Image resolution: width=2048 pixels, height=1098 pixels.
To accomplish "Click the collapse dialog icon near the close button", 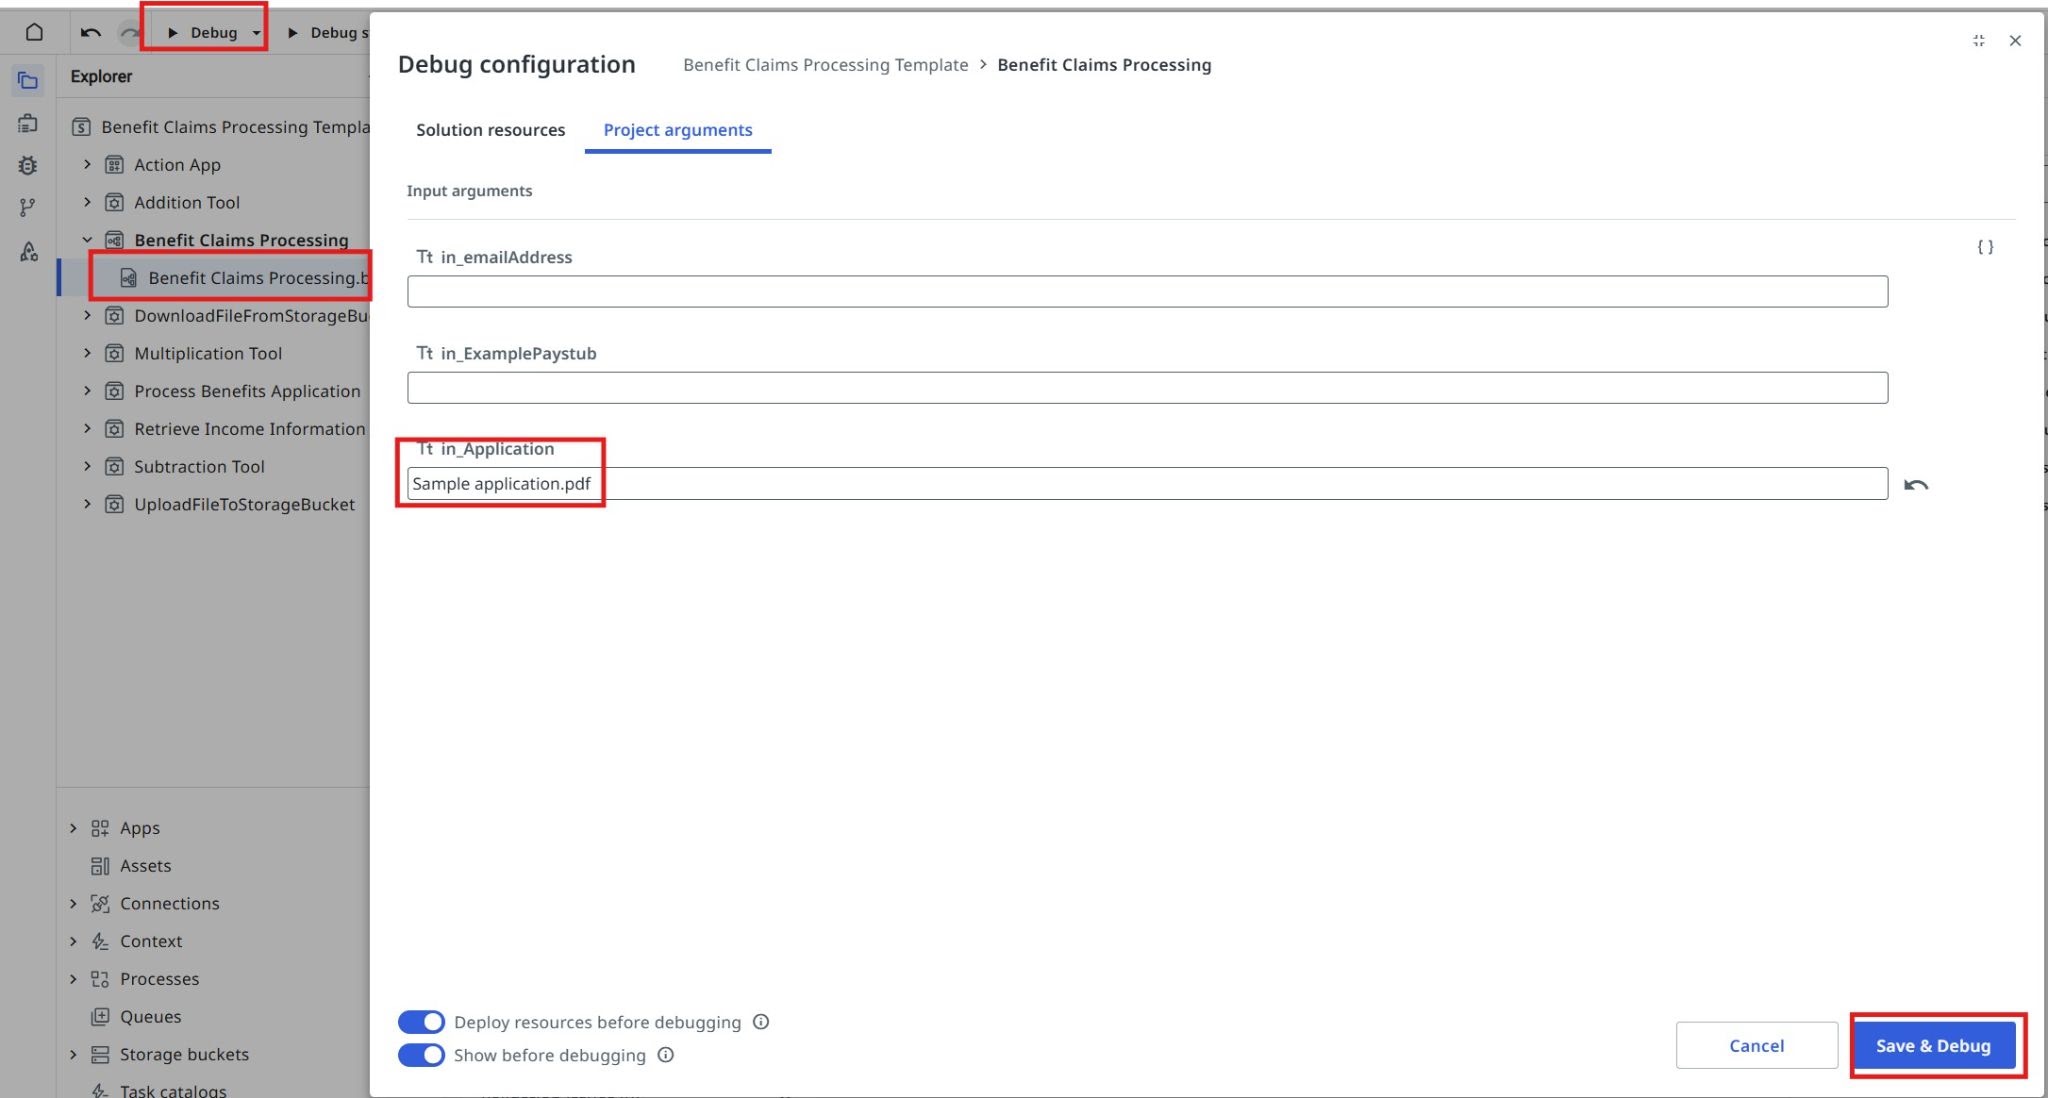I will 1978,40.
